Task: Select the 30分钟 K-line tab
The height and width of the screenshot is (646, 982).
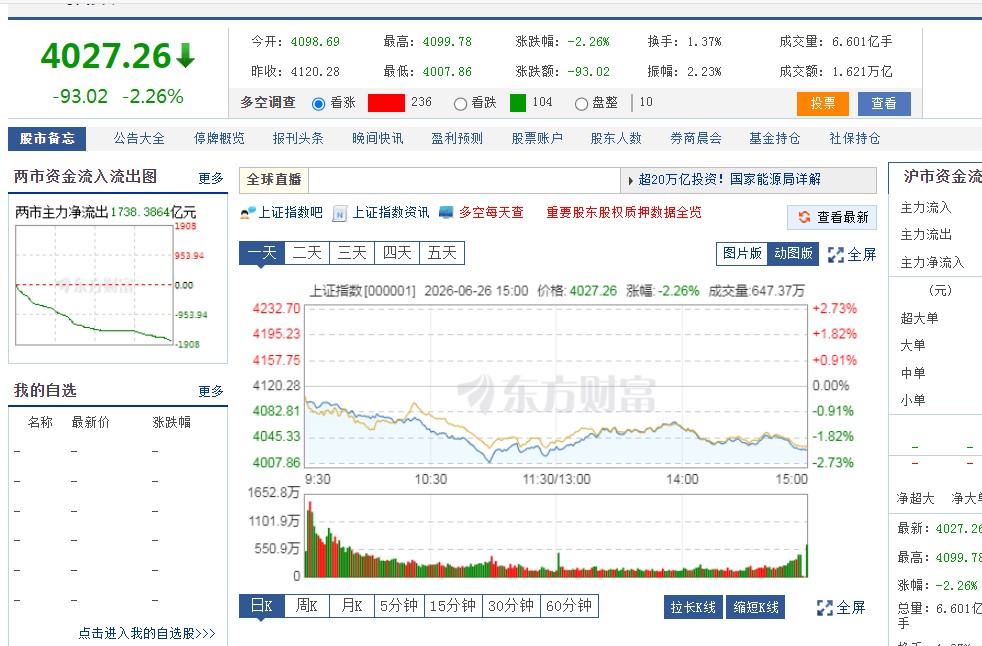Action: pos(511,606)
